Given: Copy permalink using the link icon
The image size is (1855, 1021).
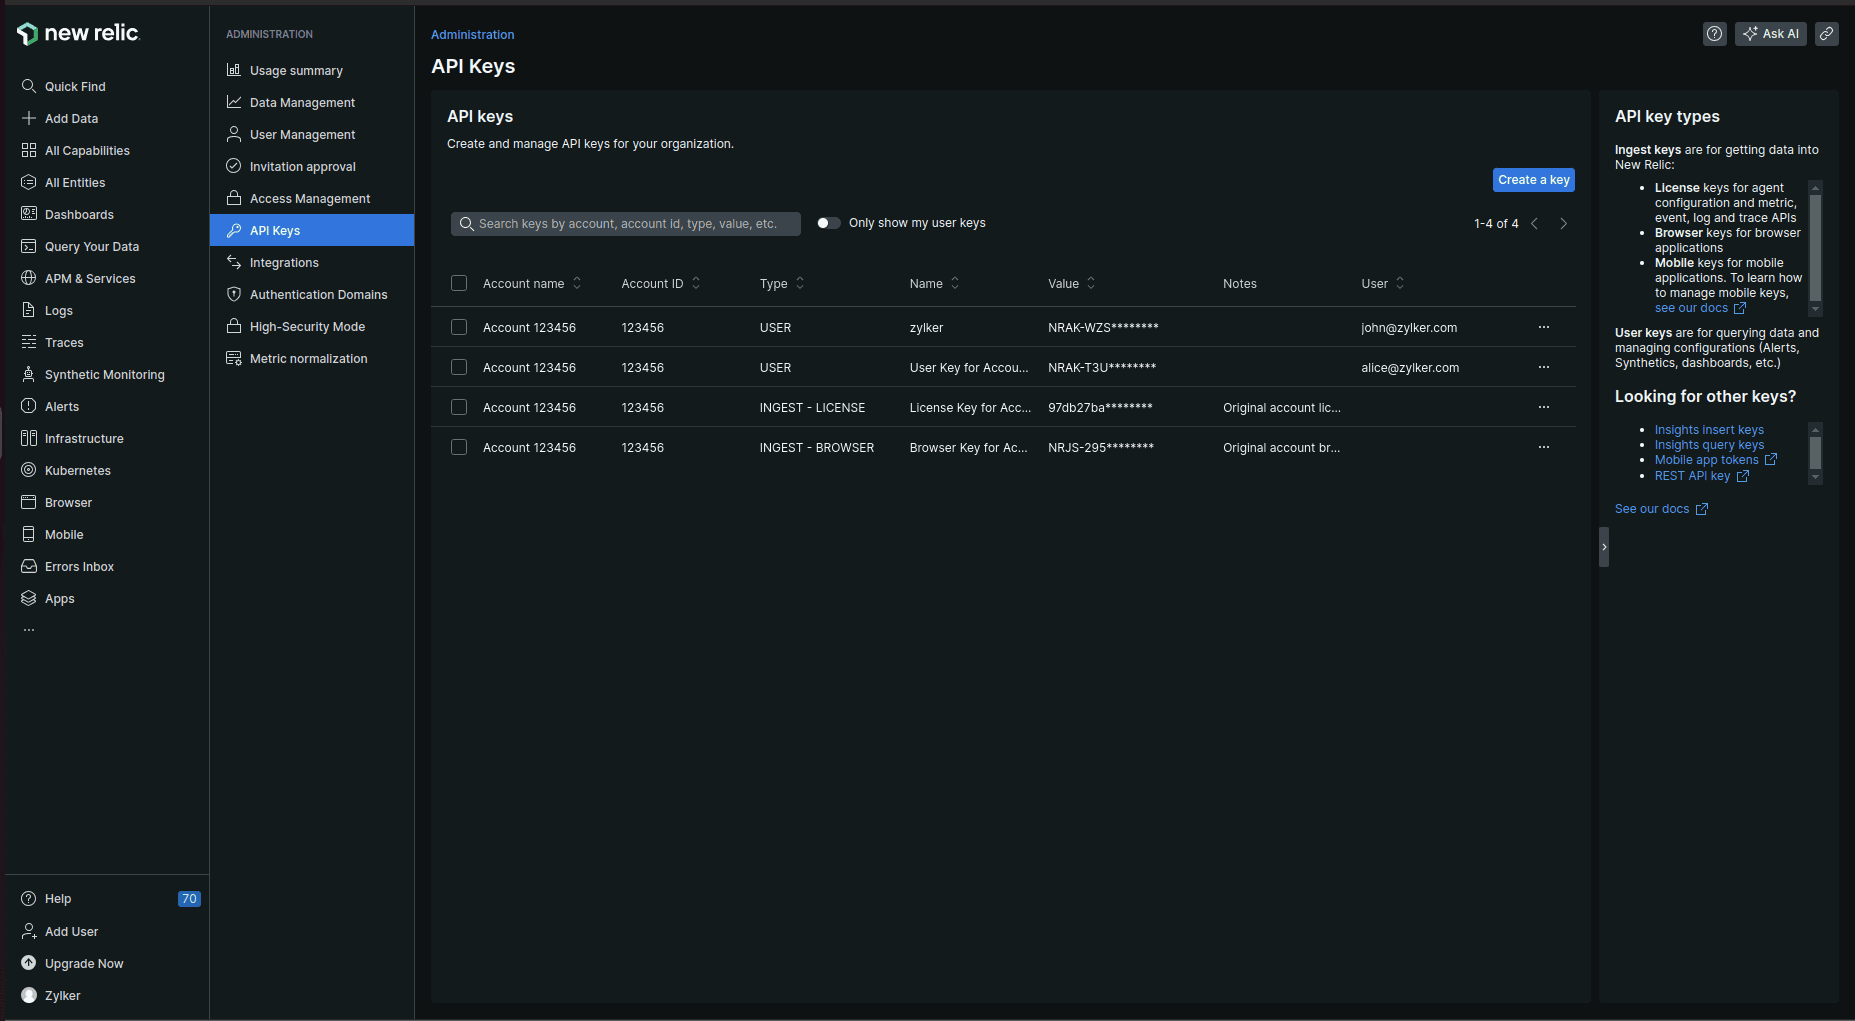Looking at the screenshot, I should pos(1826,34).
